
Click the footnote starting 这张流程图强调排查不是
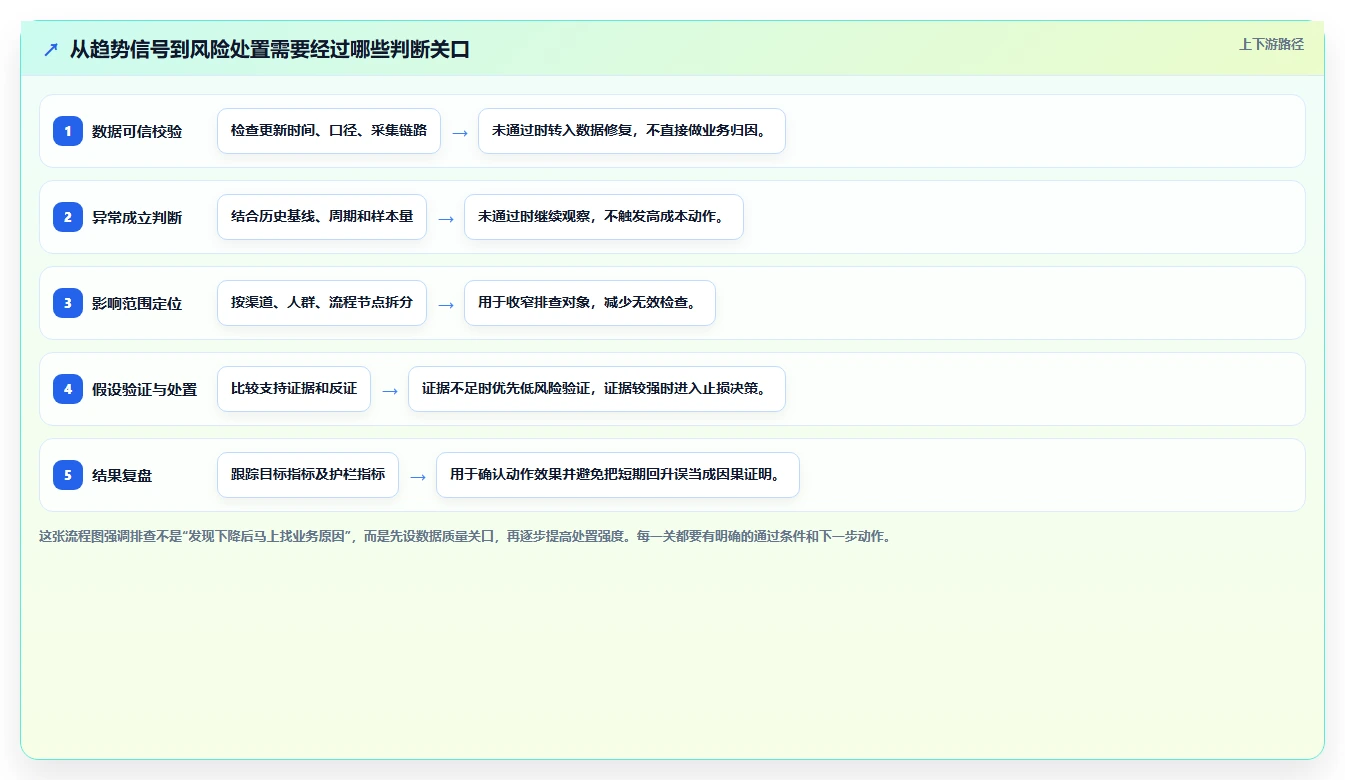[x=465, y=536]
